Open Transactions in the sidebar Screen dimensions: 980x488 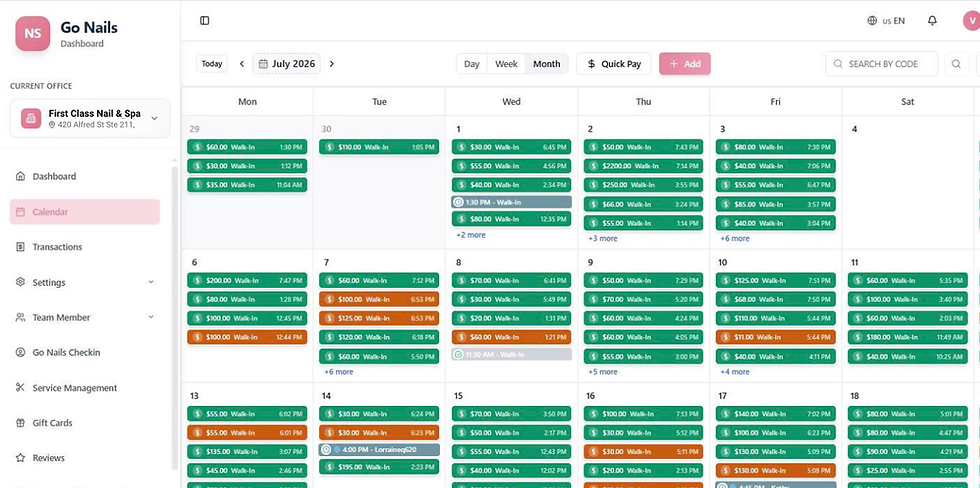click(85, 247)
